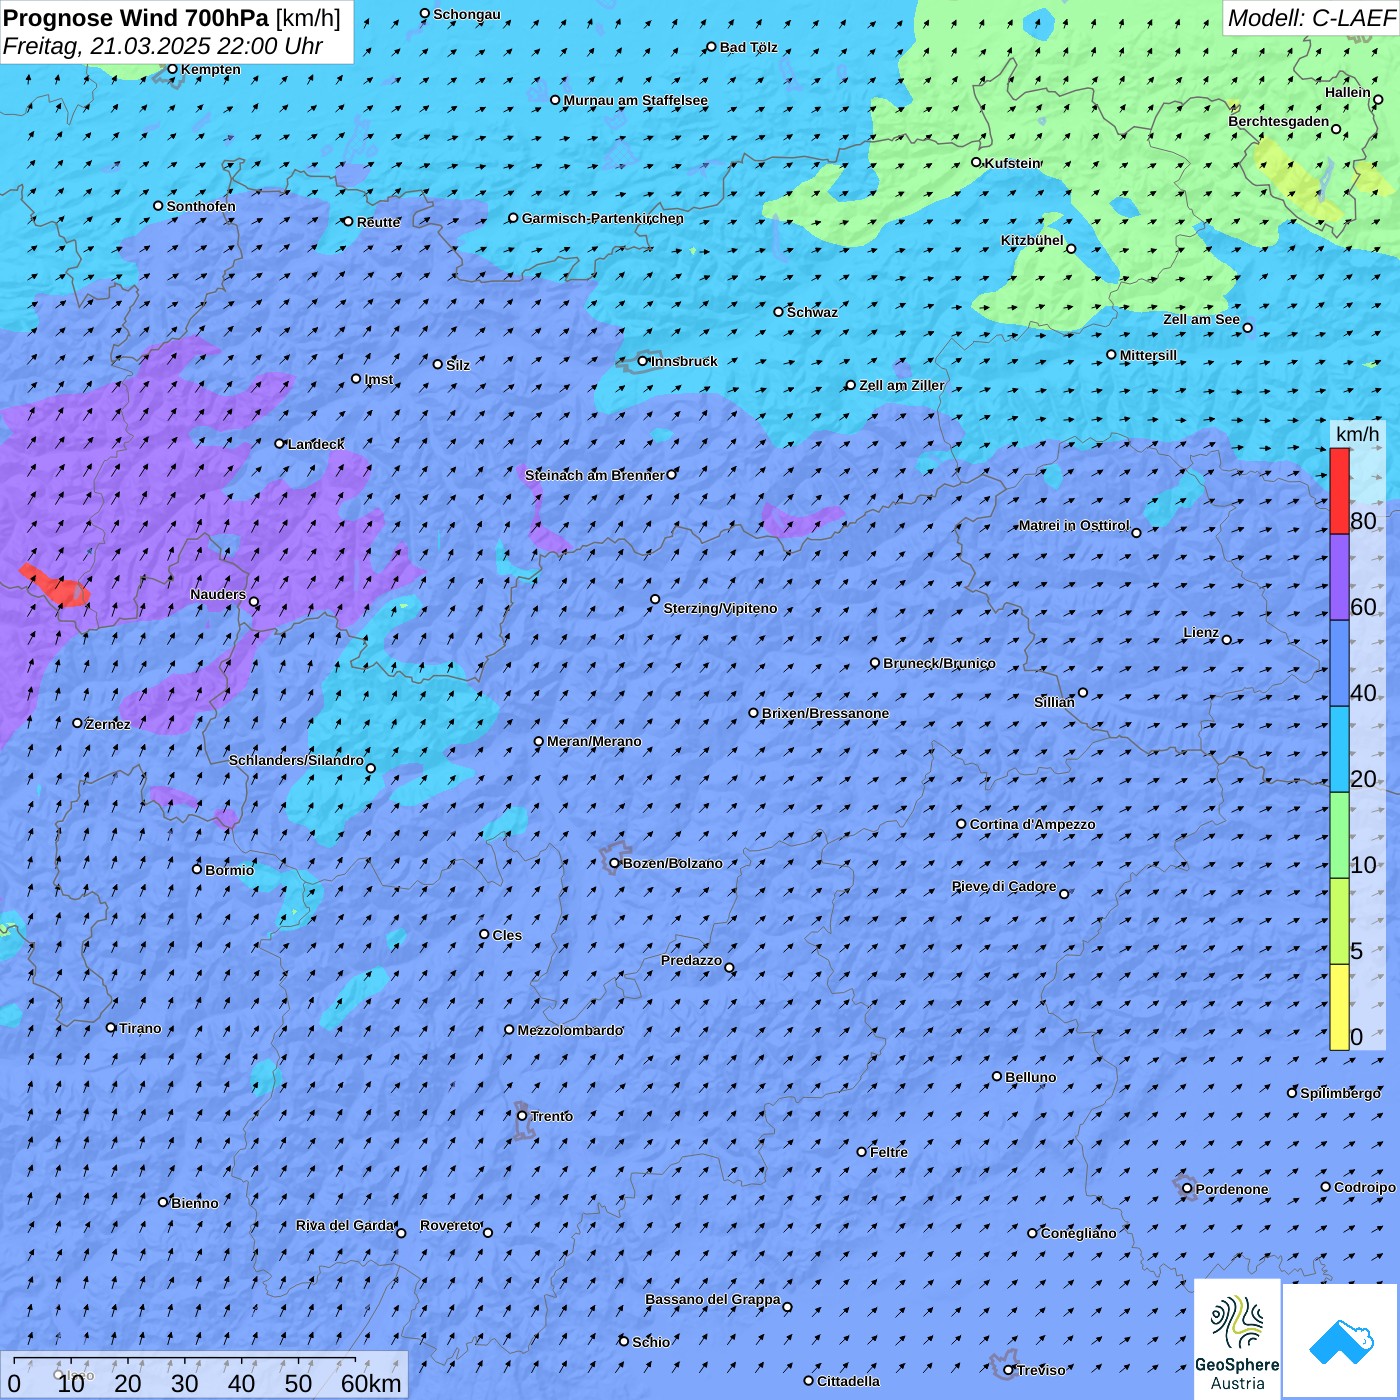
Task: Click the Zell am See marker
Action: pyautogui.click(x=1247, y=328)
